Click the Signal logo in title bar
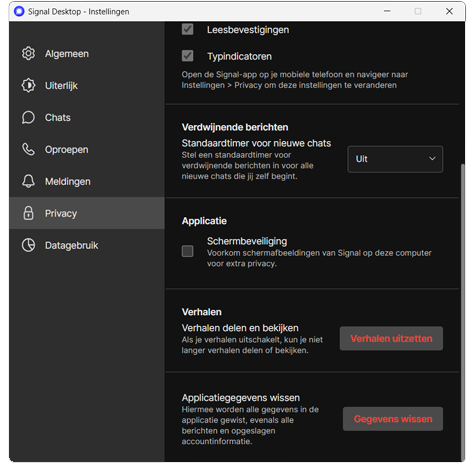This screenshot has width=475, height=463. tap(19, 11)
